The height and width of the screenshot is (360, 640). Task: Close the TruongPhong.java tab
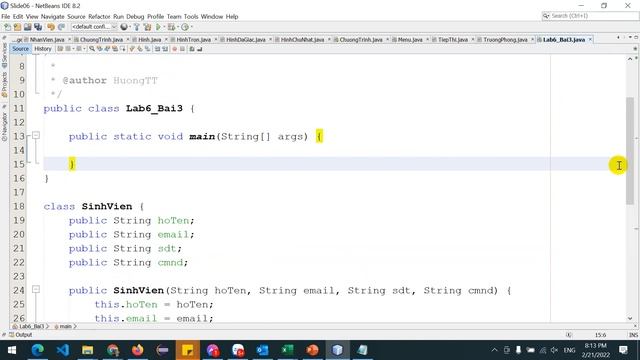pyautogui.click(x=533, y=40)
